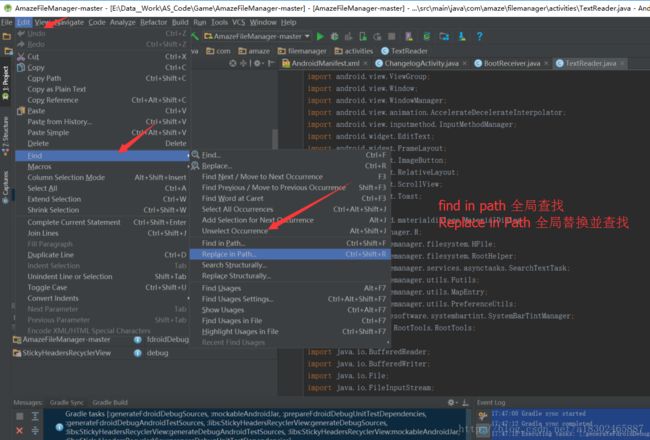Open the Structure side tool tab

pos(5,136)
